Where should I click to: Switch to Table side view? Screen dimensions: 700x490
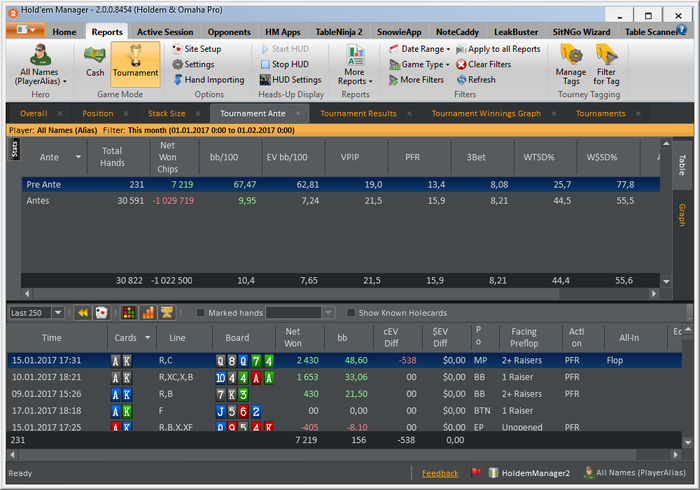tap(682, 165)
